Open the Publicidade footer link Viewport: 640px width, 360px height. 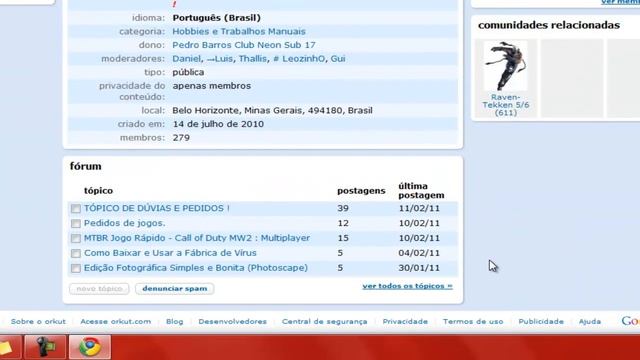pos(541,322)
